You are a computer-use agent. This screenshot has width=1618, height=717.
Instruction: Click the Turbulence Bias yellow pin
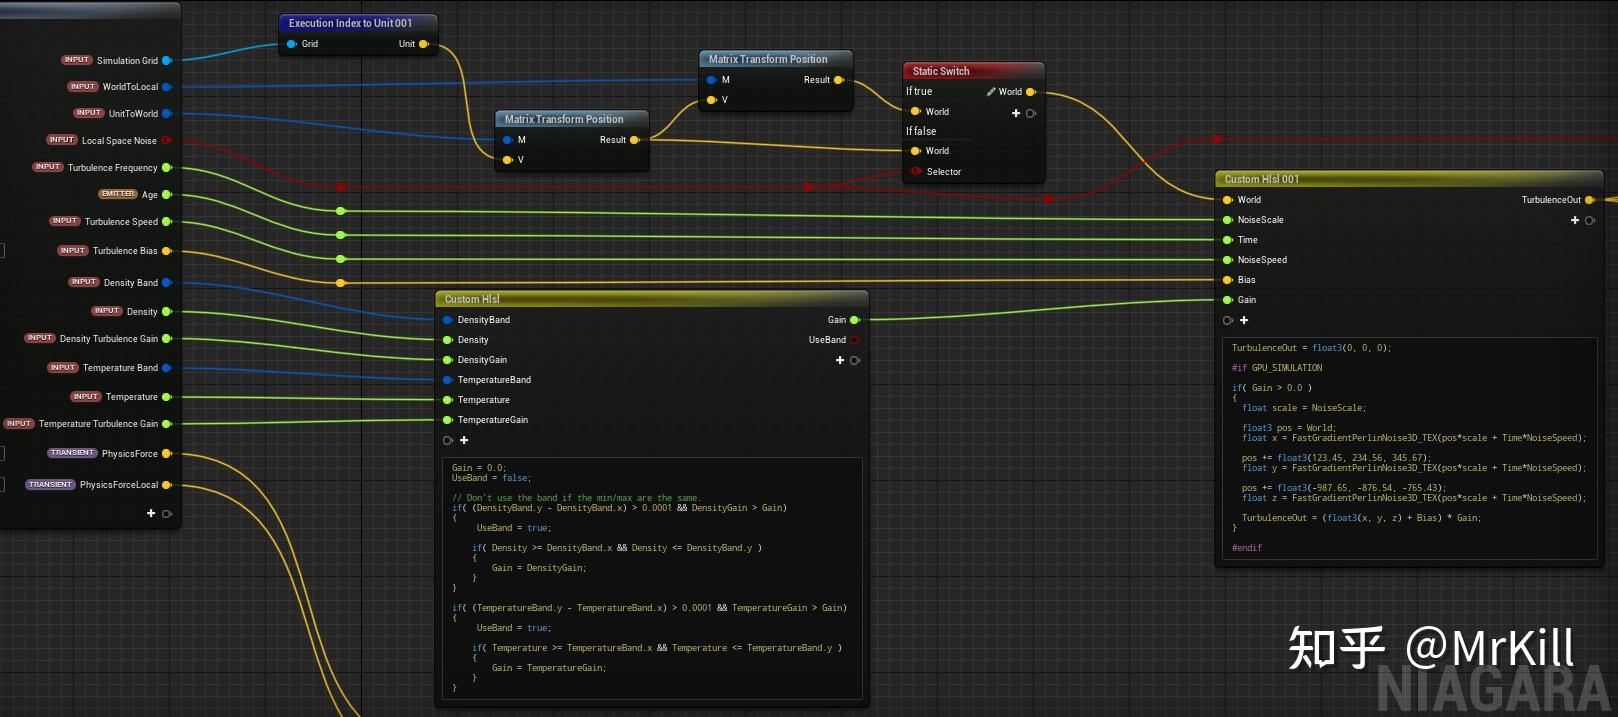(x=167, y=251)
